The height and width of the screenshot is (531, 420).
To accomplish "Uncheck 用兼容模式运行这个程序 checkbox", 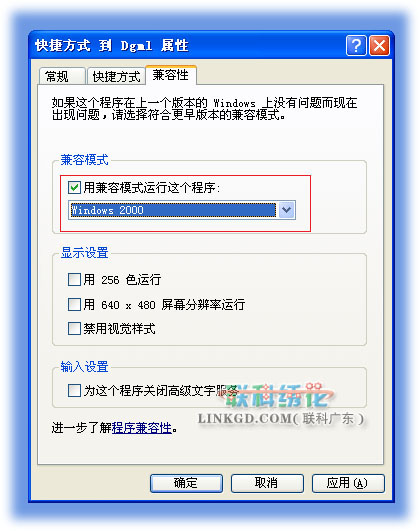I will tap(74, 188).
